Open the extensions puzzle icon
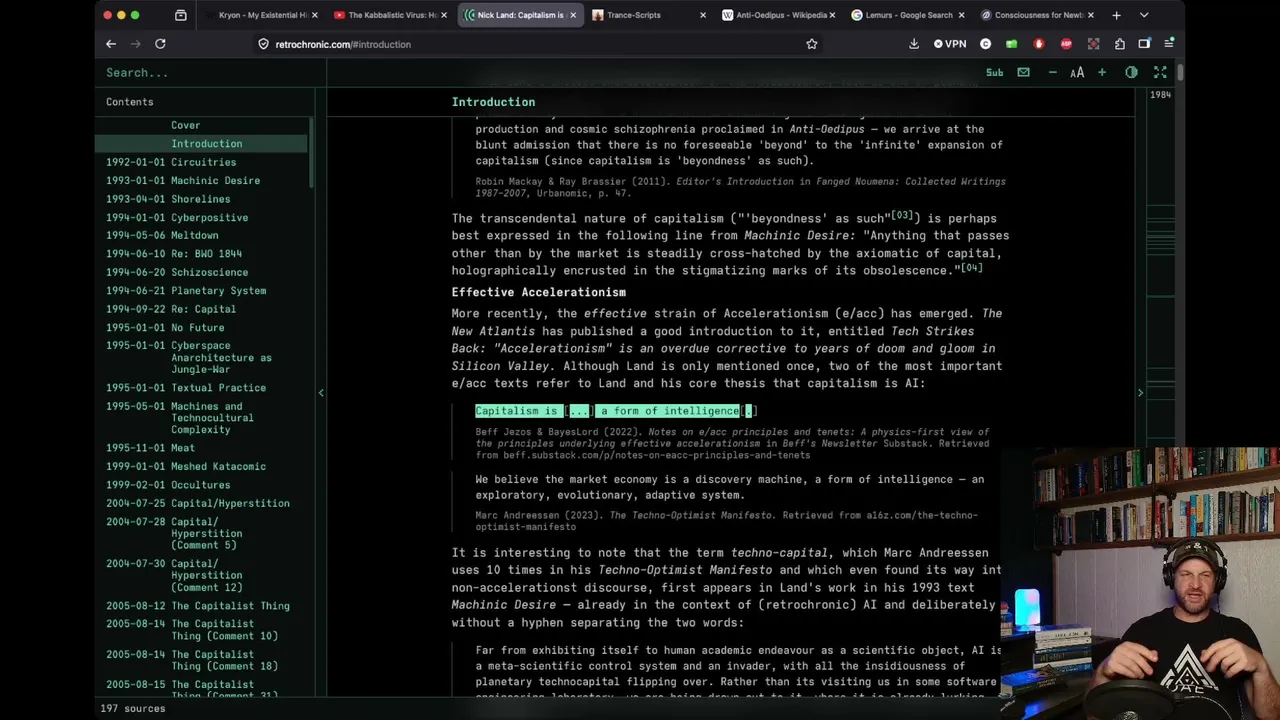 point(1119,44)
